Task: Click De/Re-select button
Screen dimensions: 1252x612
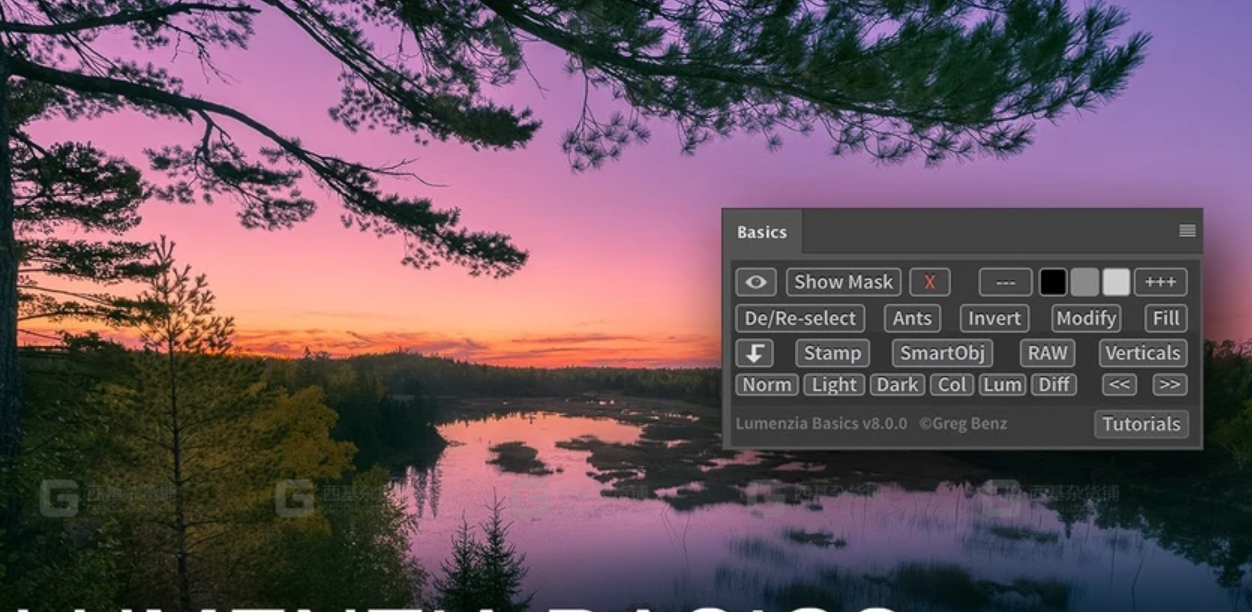Action: (800, 318)
